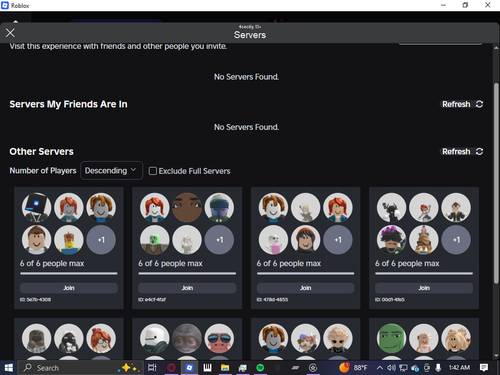Click the player-count bar of server e4cf-4faf
The image size is (500, 375).
187,274
